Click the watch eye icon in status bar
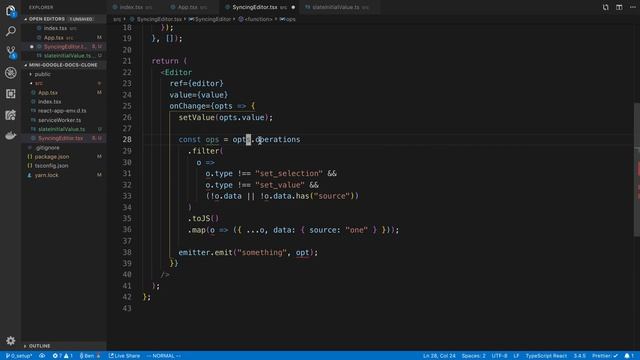 pos(42,356)
